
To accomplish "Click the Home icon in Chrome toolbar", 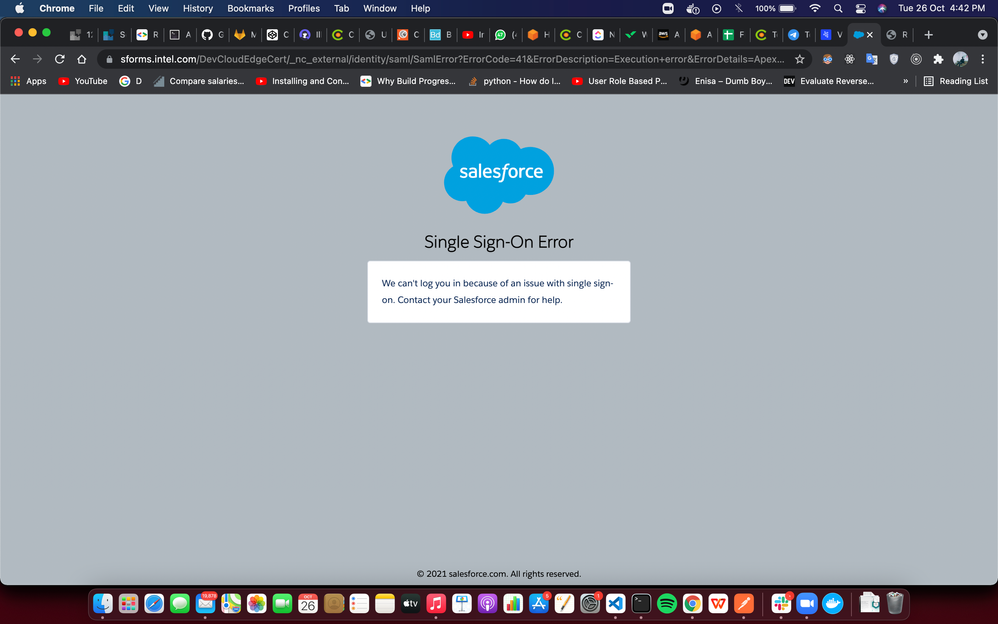I will (x=82, y=59).
